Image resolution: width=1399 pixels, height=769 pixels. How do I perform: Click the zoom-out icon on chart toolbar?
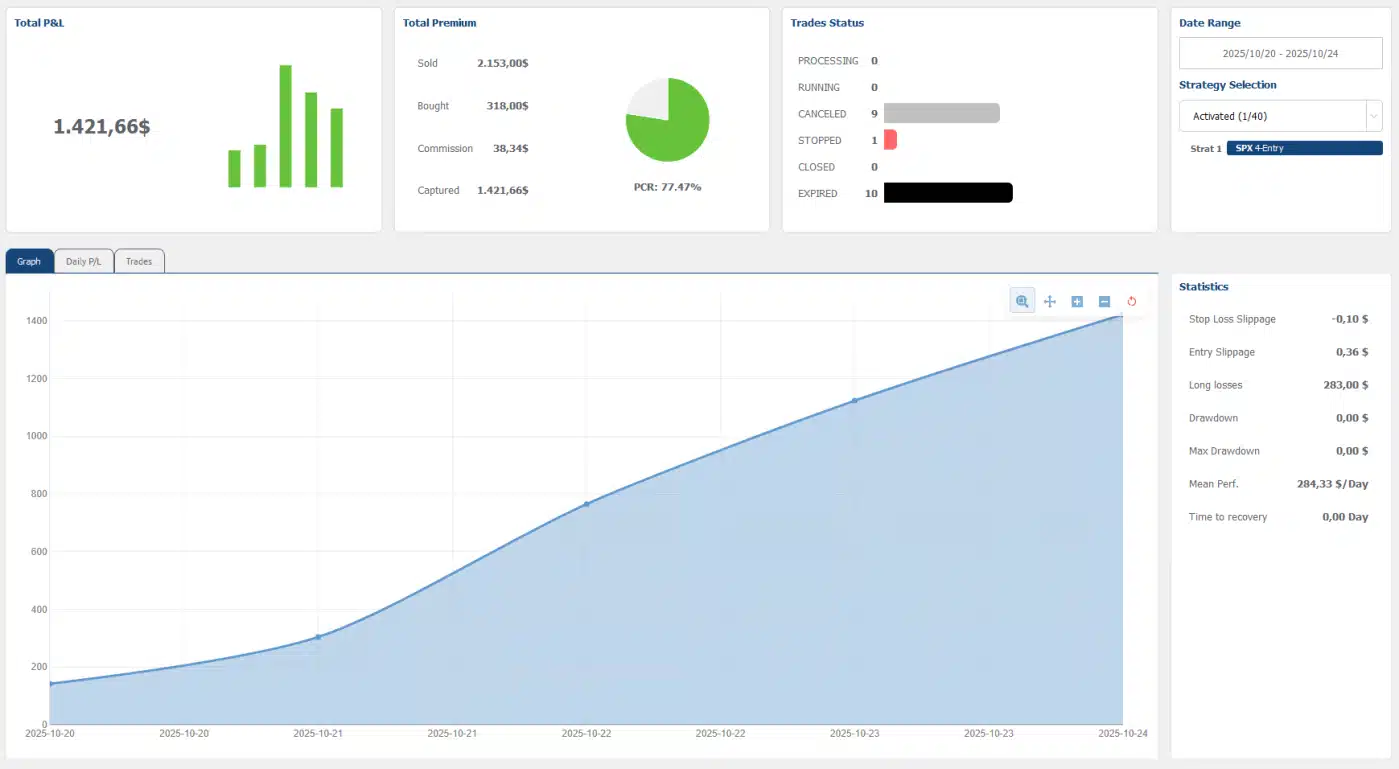[x=1104, y=300]
